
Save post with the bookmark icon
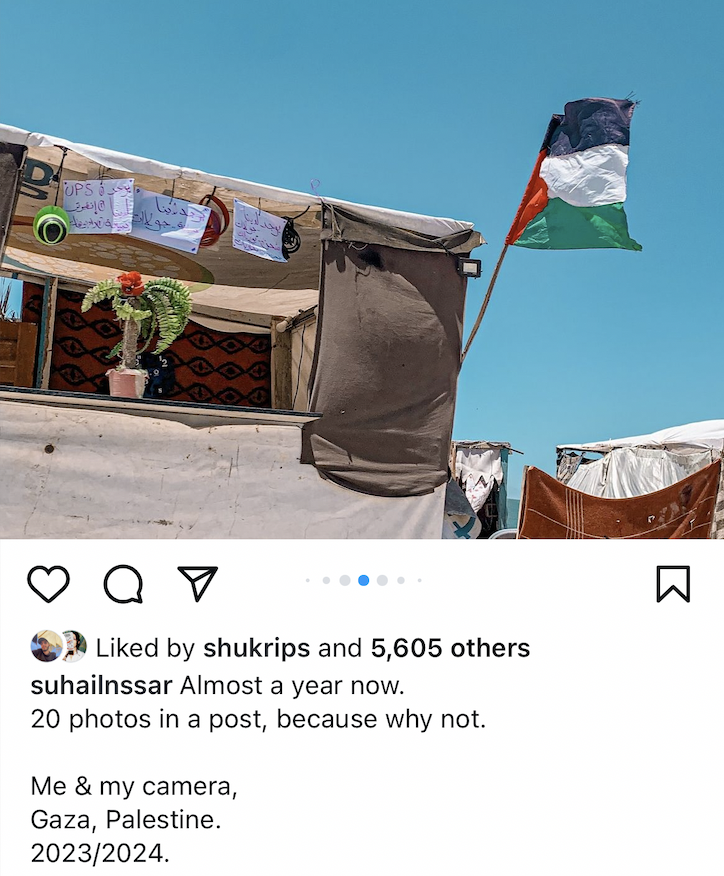click(x=673, y=584)
